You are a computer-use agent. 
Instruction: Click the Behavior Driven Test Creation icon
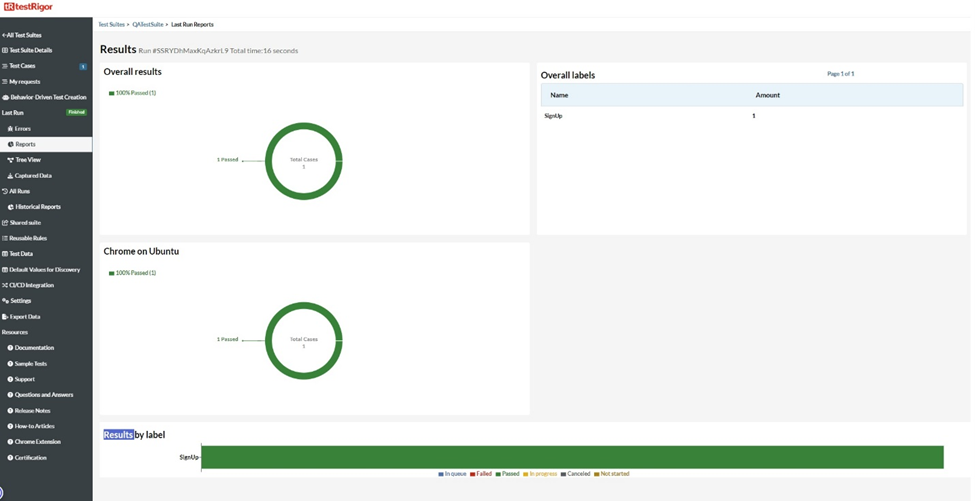pyautogui.click(x=6, y=98)
